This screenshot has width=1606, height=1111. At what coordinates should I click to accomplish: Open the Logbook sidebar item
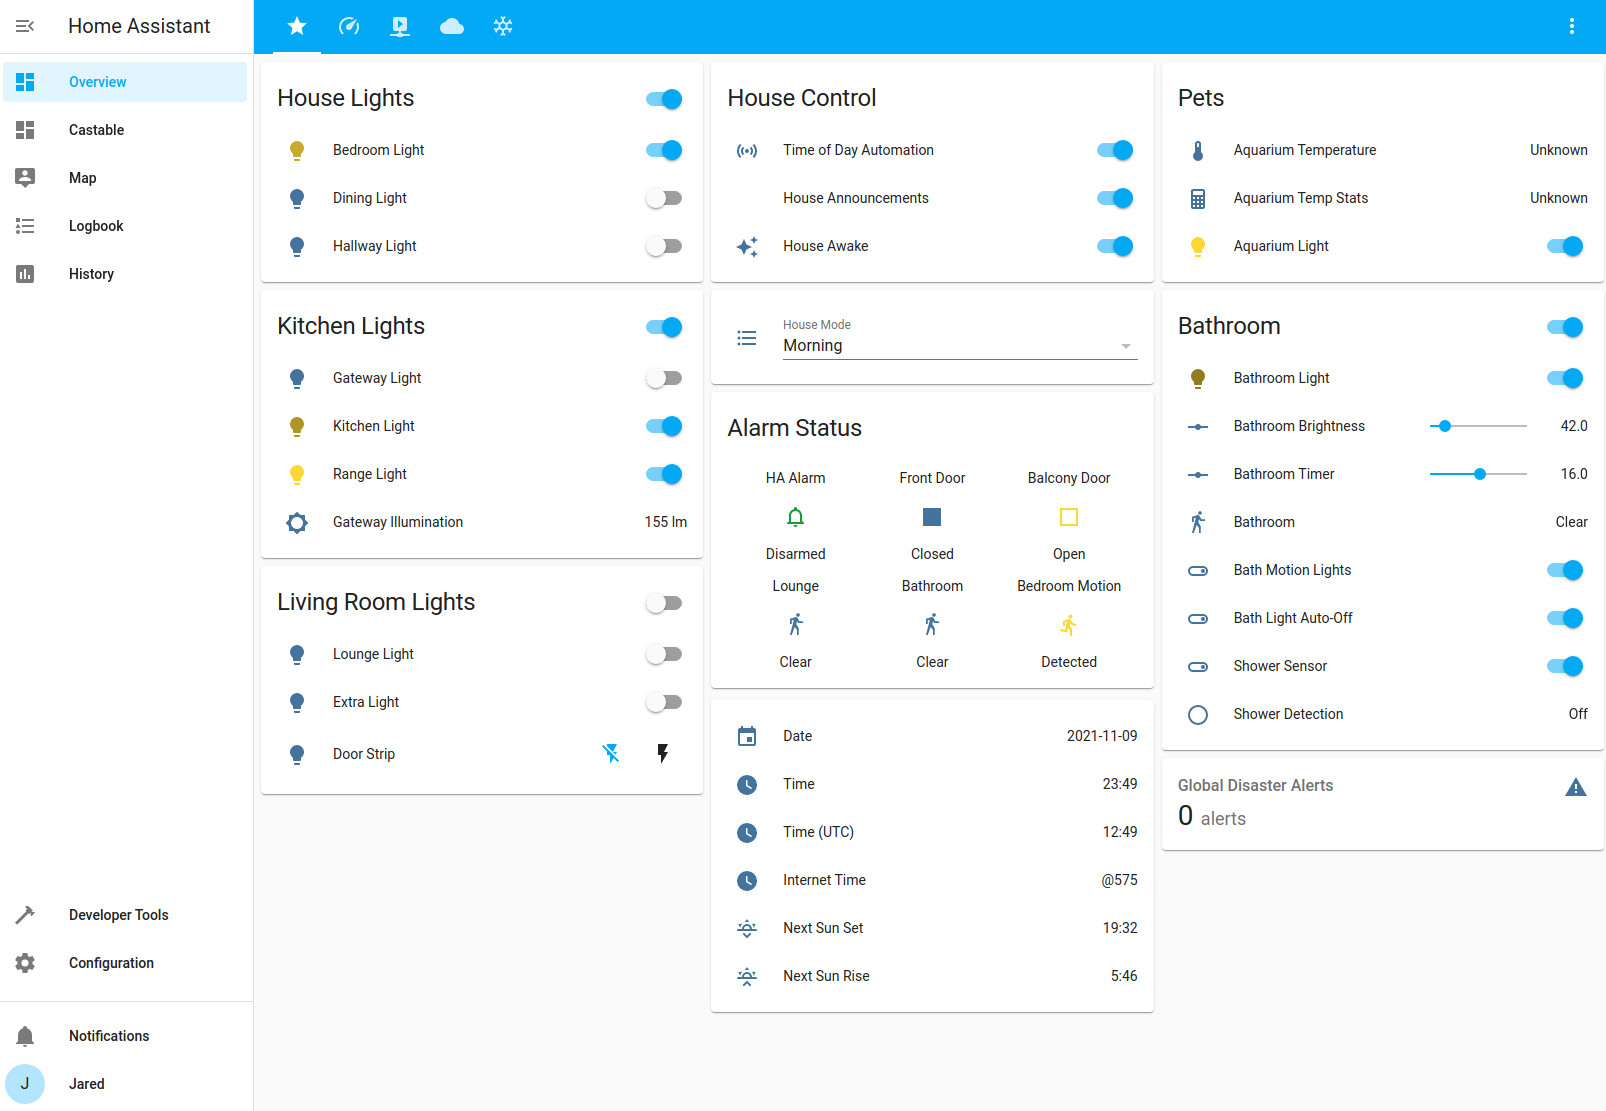tap(96, 226)
